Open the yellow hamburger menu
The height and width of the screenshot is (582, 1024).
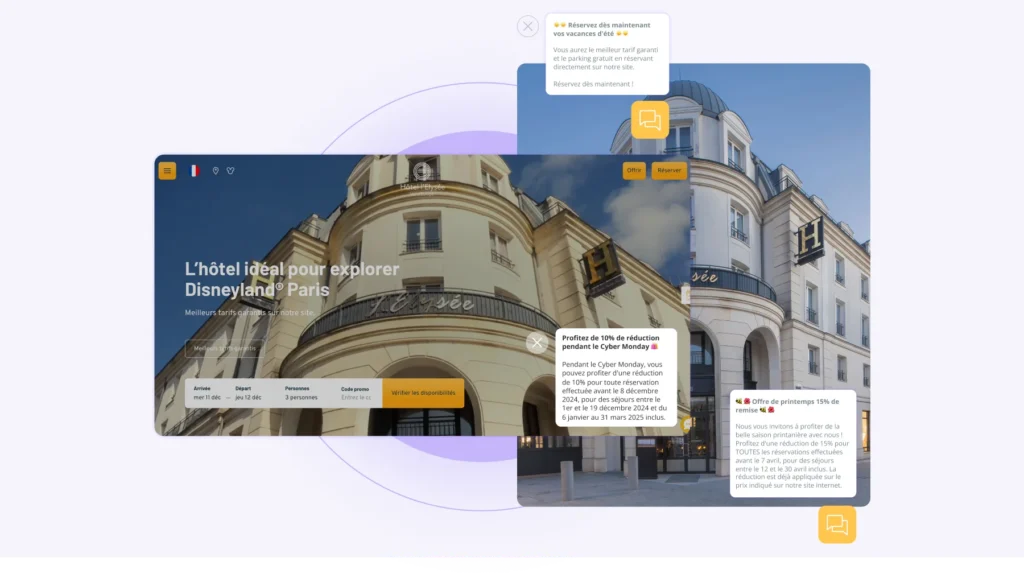(167, 171)
